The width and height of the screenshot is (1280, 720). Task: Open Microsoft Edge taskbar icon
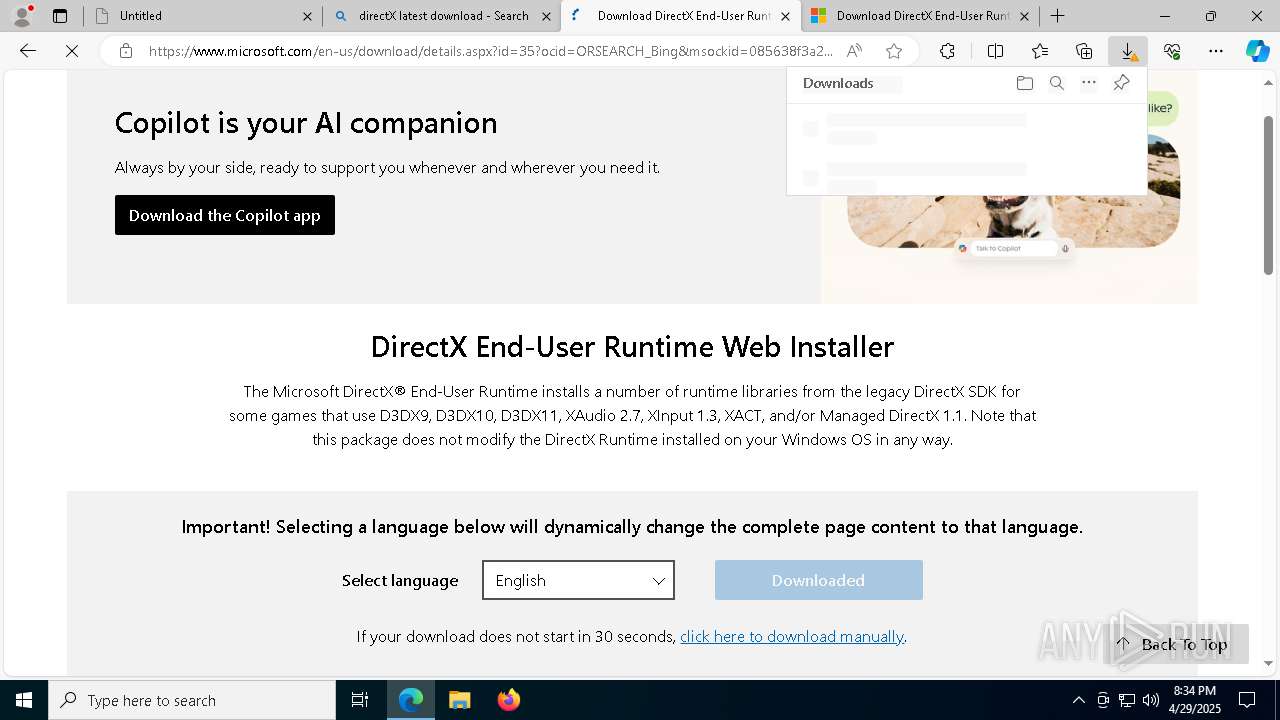[x=411, y=700]
